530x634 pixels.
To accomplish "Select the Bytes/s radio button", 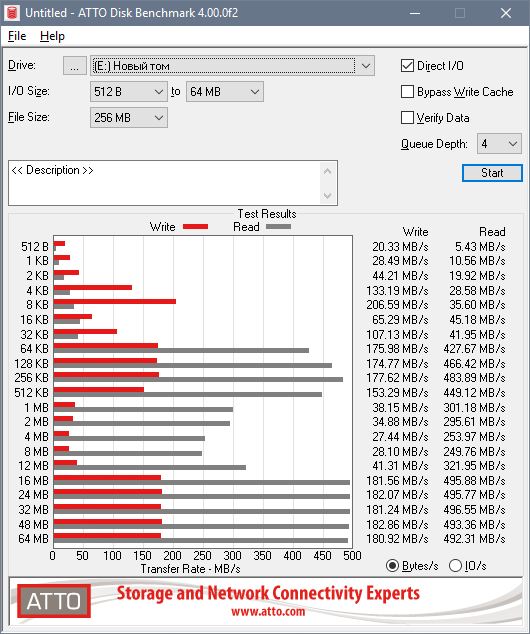I will [392, 566].
